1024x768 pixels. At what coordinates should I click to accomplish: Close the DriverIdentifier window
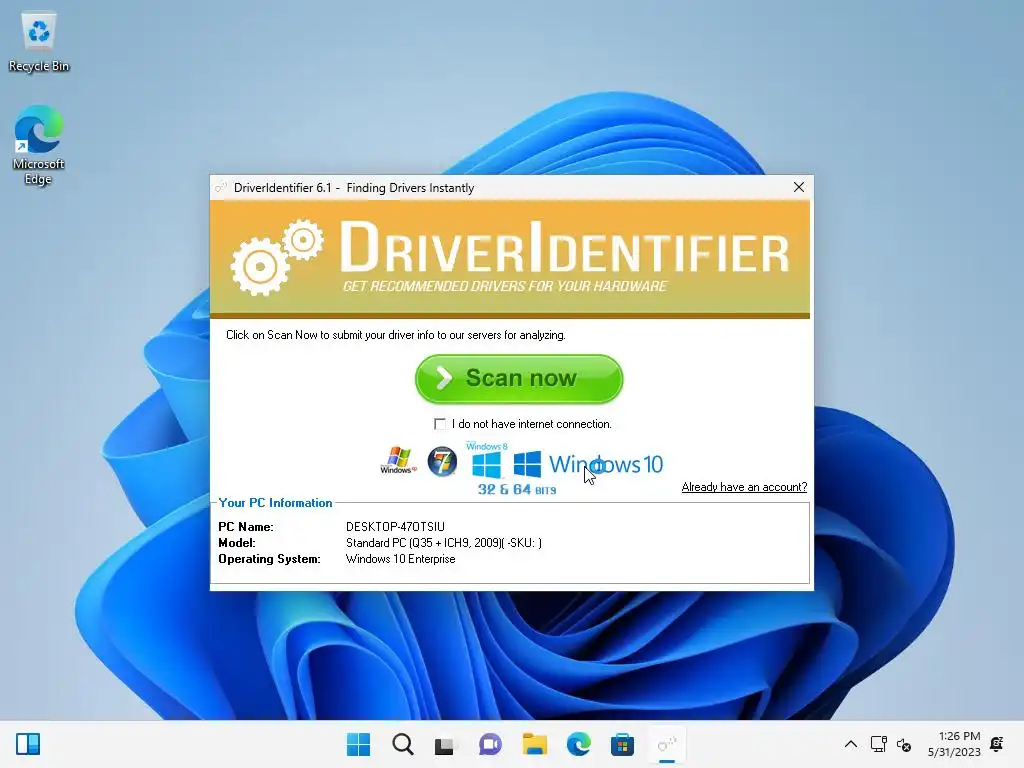tap(799, 187)
